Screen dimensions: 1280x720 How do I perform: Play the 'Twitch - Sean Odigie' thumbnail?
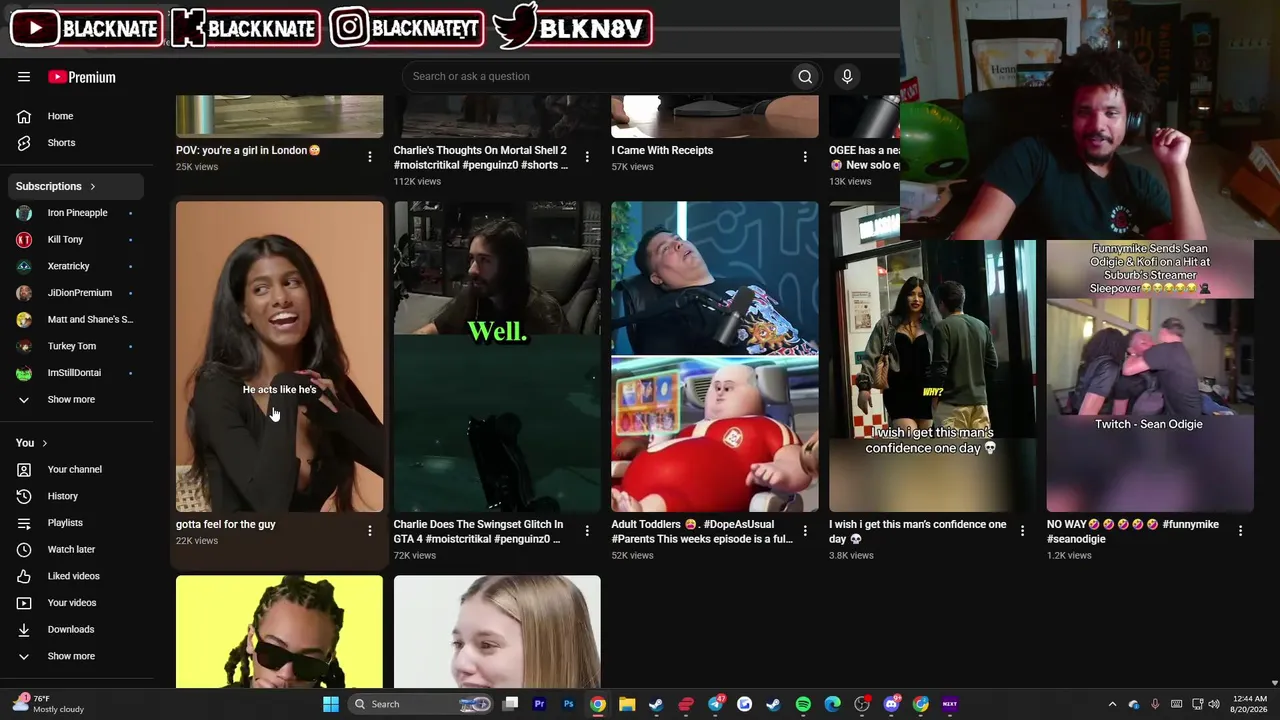1150,376
